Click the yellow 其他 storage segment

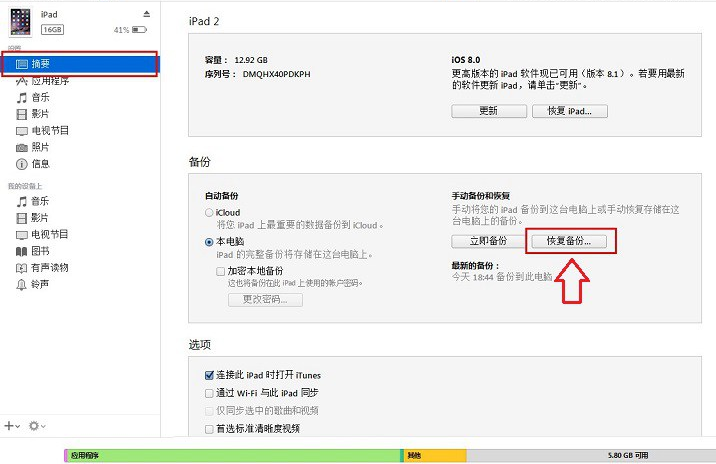coord(435,455)
